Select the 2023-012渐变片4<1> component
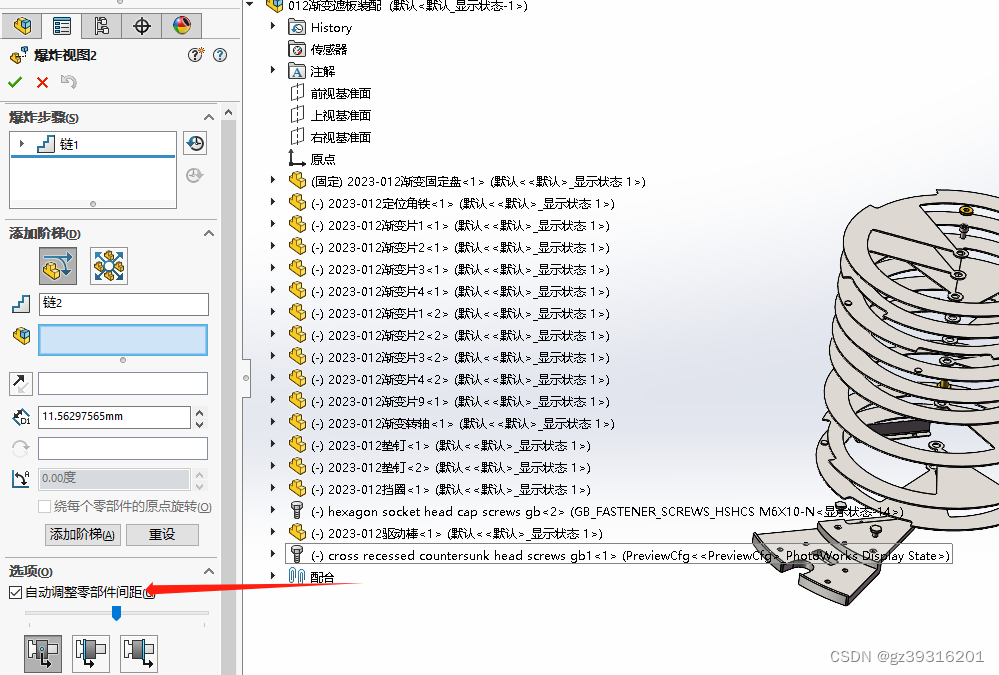The width and height of the screenshot is (999, 675). coord(460,292)
